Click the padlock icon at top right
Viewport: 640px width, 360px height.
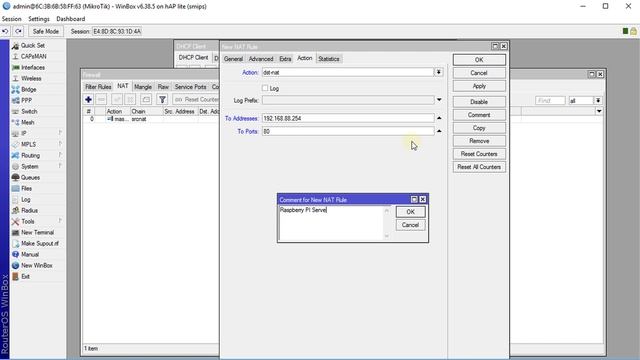[633, 31]
